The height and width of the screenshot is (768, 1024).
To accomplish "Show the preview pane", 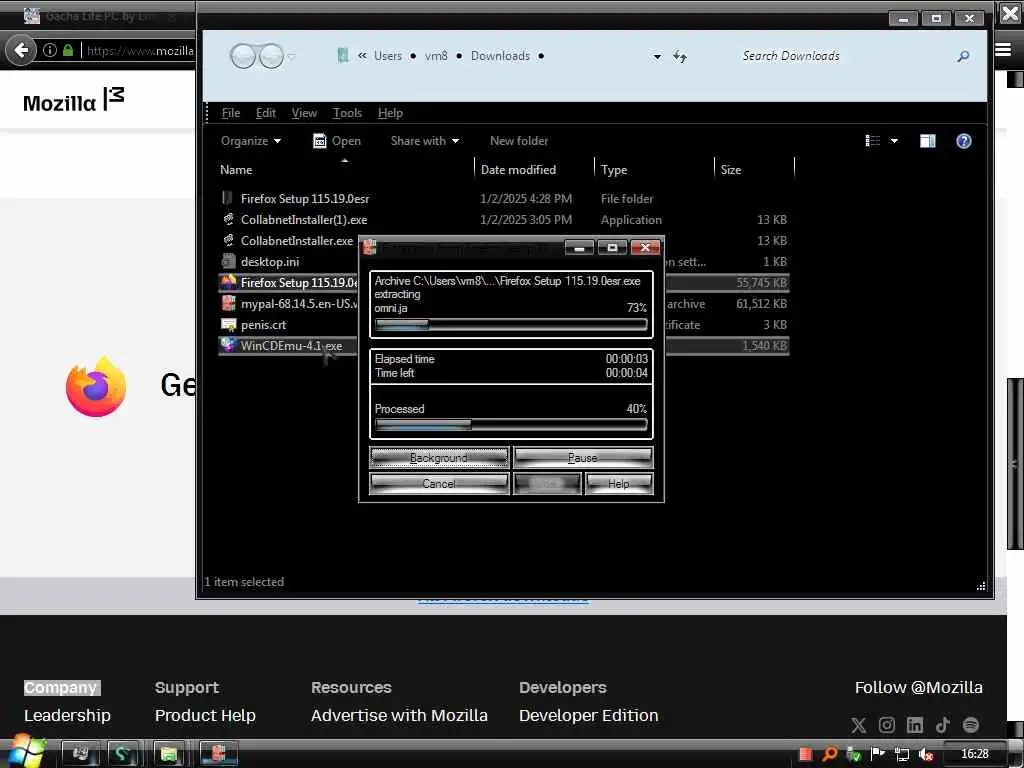I will (x=927, y=141).
